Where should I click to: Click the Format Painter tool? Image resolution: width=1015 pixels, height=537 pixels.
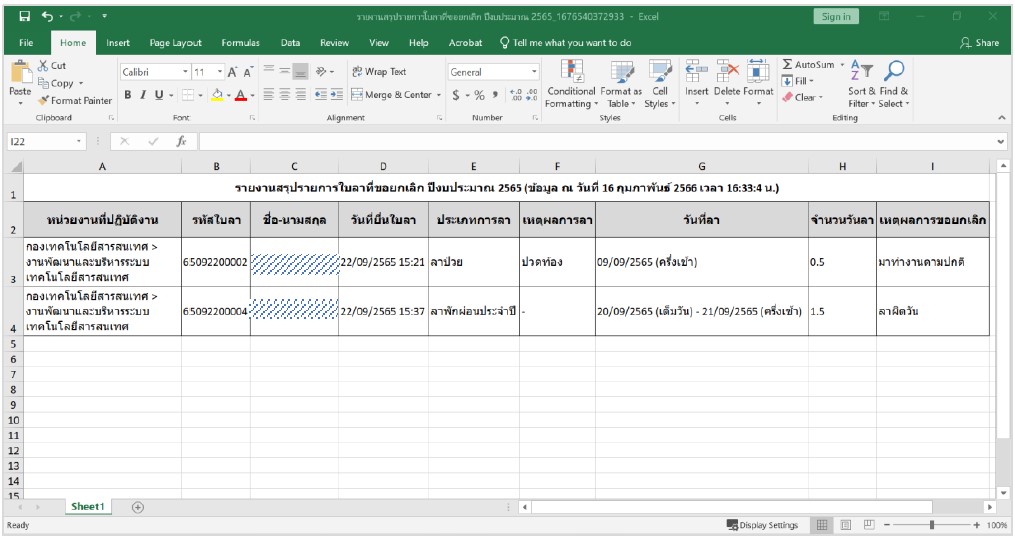click(x=75, y=100)
